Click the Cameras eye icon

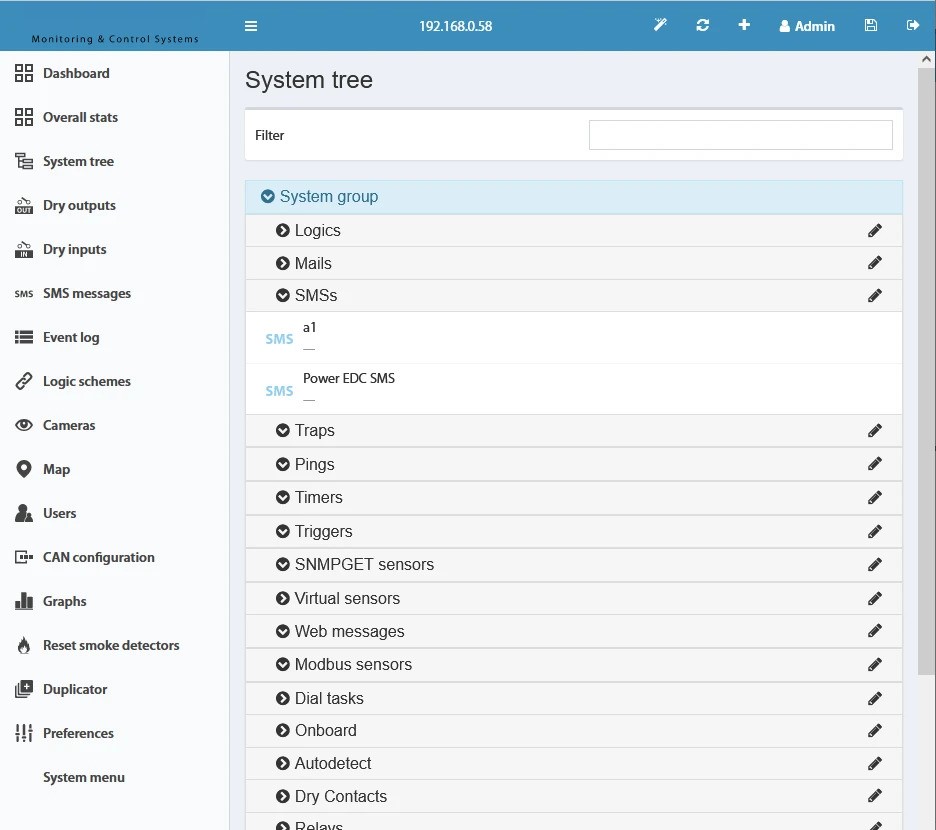pyautogui.click(x=24, y=425)
